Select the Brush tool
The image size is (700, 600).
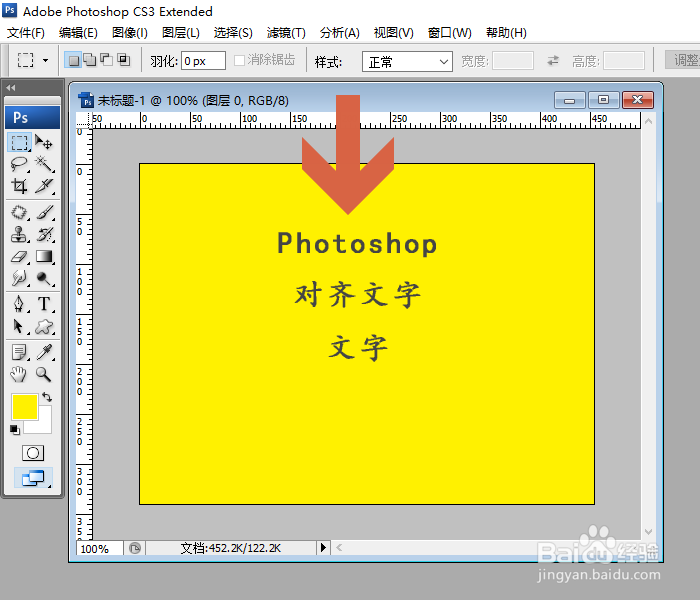pyautogui.click(x=44, y=212)
